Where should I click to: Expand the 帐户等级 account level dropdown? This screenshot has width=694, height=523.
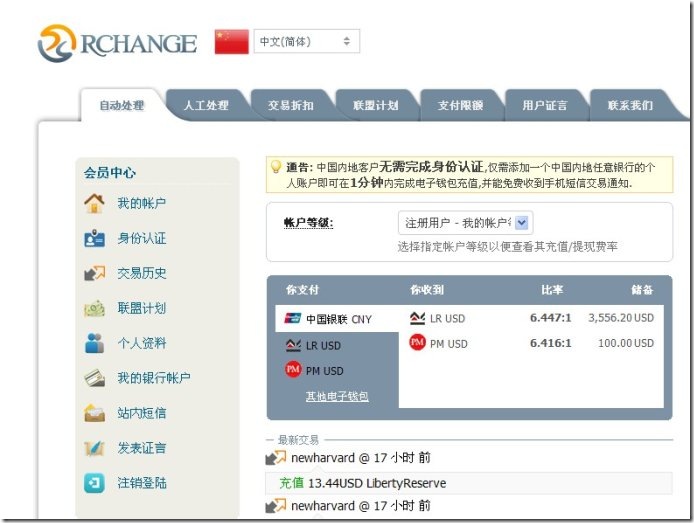coord(465,222)
